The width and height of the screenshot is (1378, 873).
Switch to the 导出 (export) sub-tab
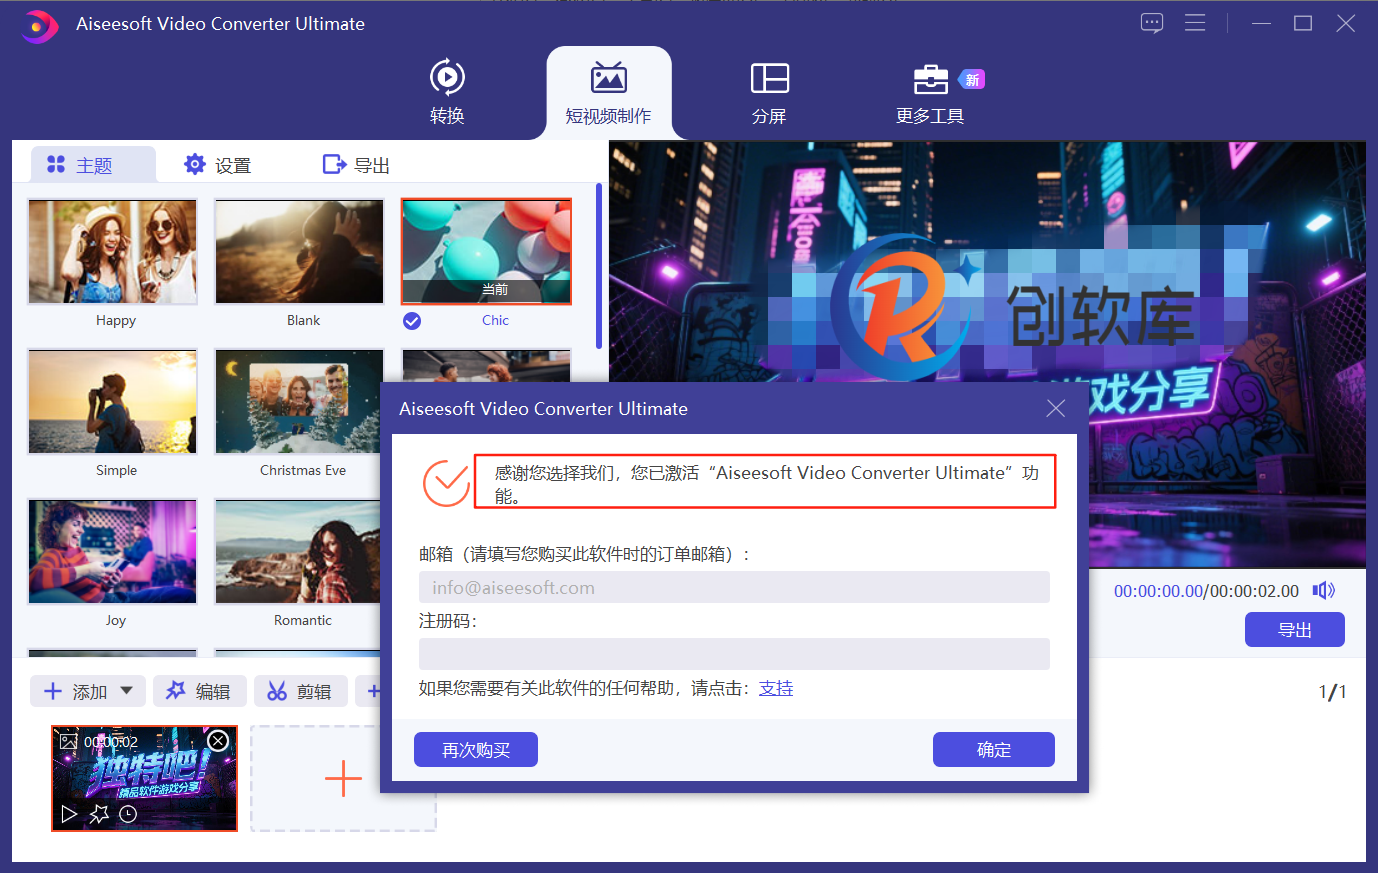356,165
